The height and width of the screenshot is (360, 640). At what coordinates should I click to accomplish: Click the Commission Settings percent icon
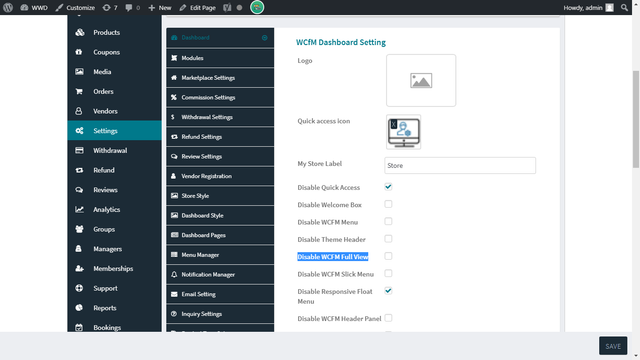pyautogui.click(x=174, y=97)
